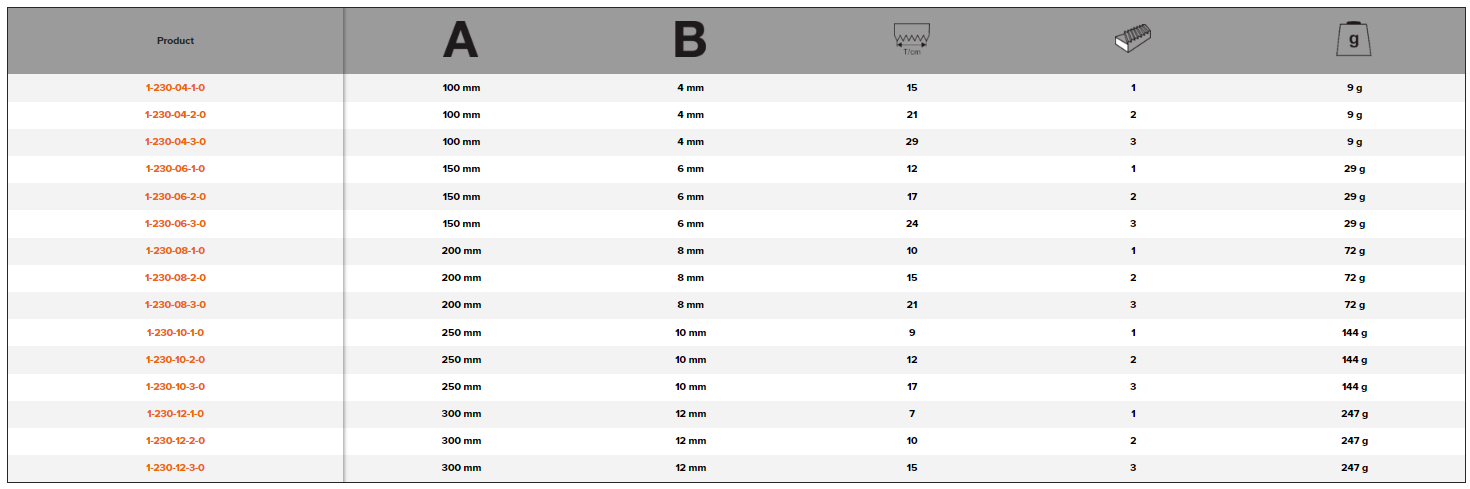Go to product 1-230-08-2-0
This screenshot has height=489, width=1470.
(x=175, y=278)
